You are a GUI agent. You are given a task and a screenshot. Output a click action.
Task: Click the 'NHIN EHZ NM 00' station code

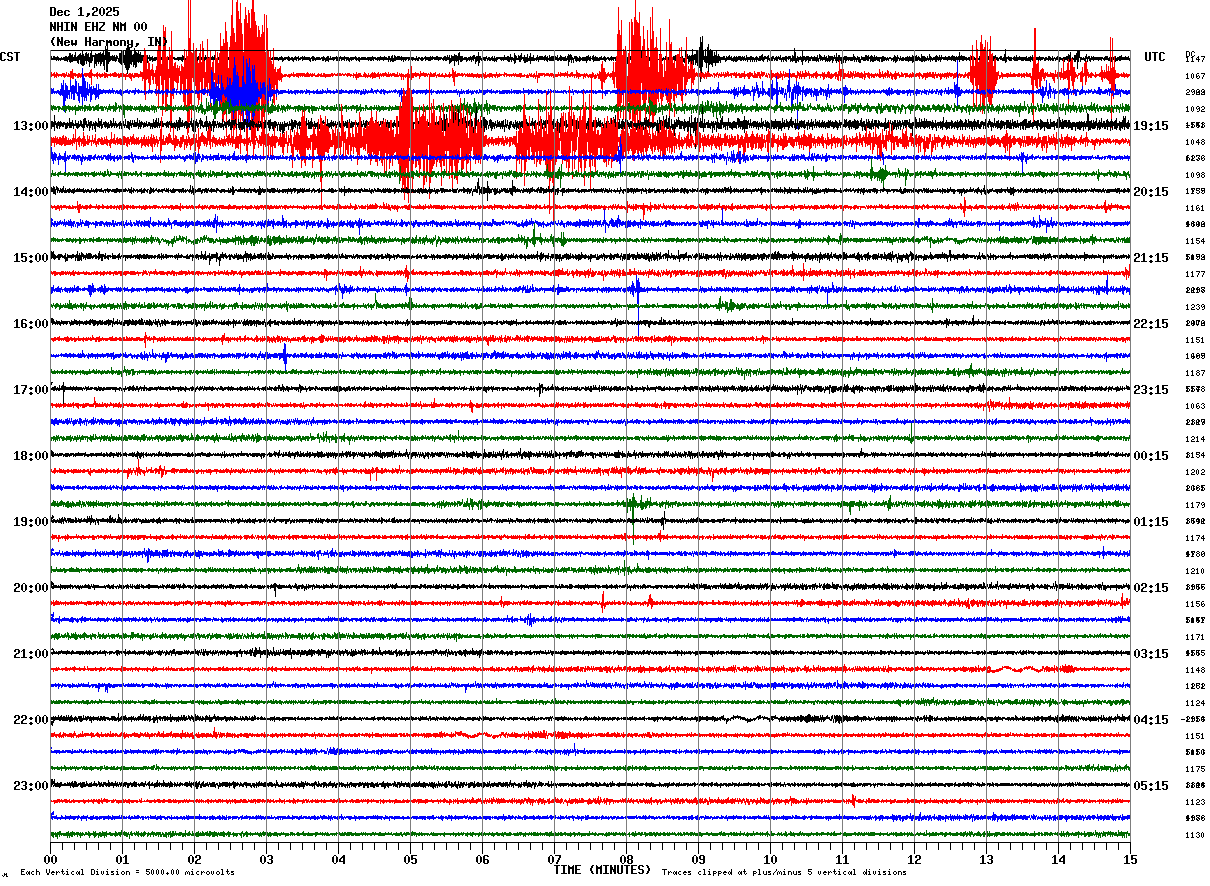(98, 27)
